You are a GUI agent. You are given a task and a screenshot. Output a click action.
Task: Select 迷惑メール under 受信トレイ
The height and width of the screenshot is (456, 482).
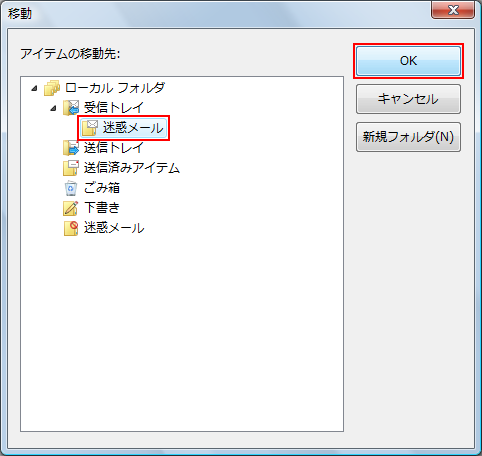click(133, 128)
